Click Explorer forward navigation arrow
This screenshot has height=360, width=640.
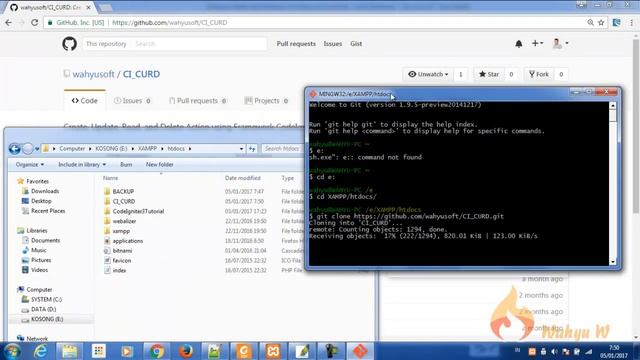27,149
